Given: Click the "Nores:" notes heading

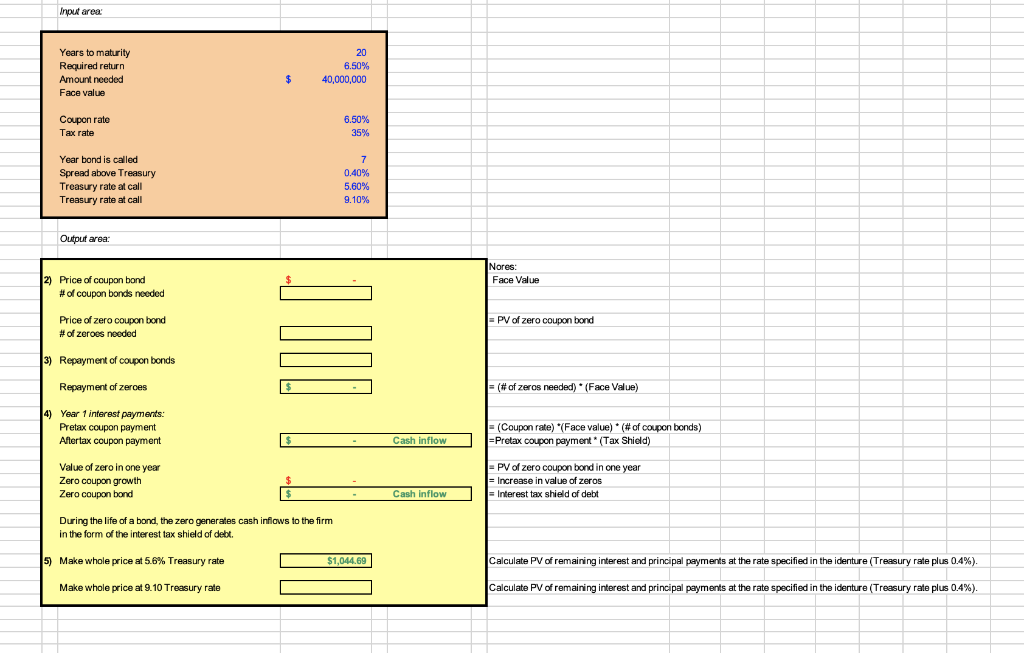Looking at the screenshot, I should coord(503,266).
